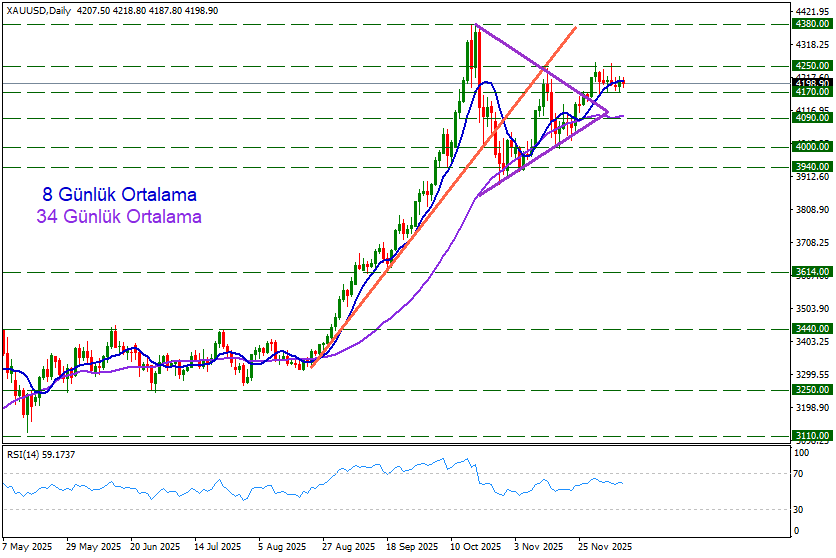Click the 7 May 2025 date label
836x558 pixels.
click(30, 548)
